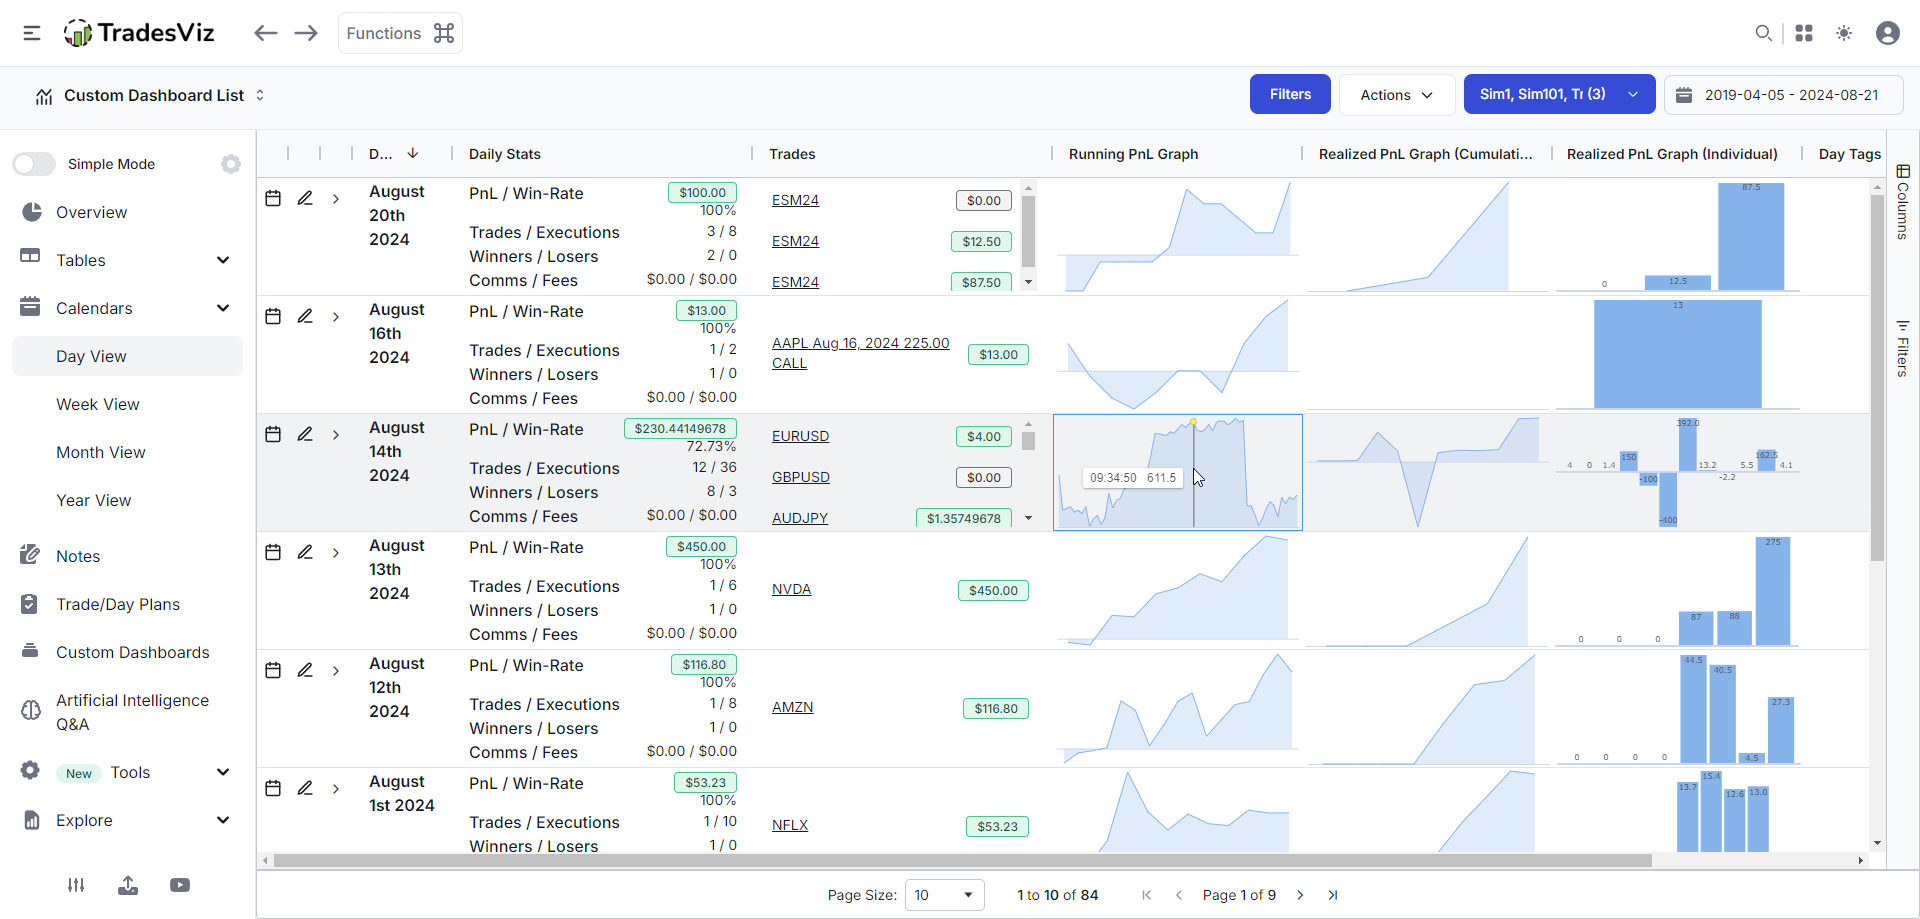Expand the Tables menu
The width and height of the screenshot is (1920, 919).
pyautogui.click(x=127, y=260)
